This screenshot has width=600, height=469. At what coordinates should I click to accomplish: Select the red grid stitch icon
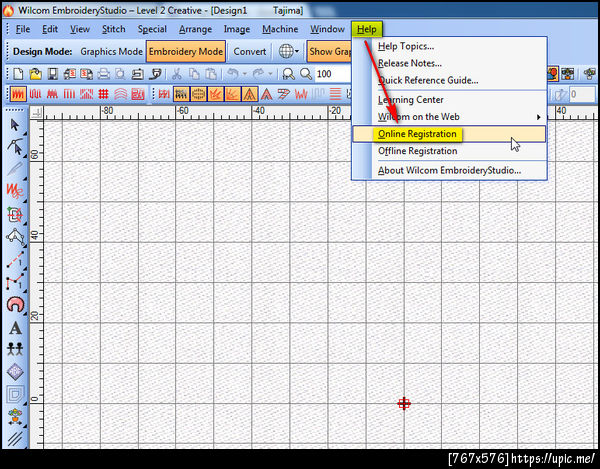tap(103, 94)
